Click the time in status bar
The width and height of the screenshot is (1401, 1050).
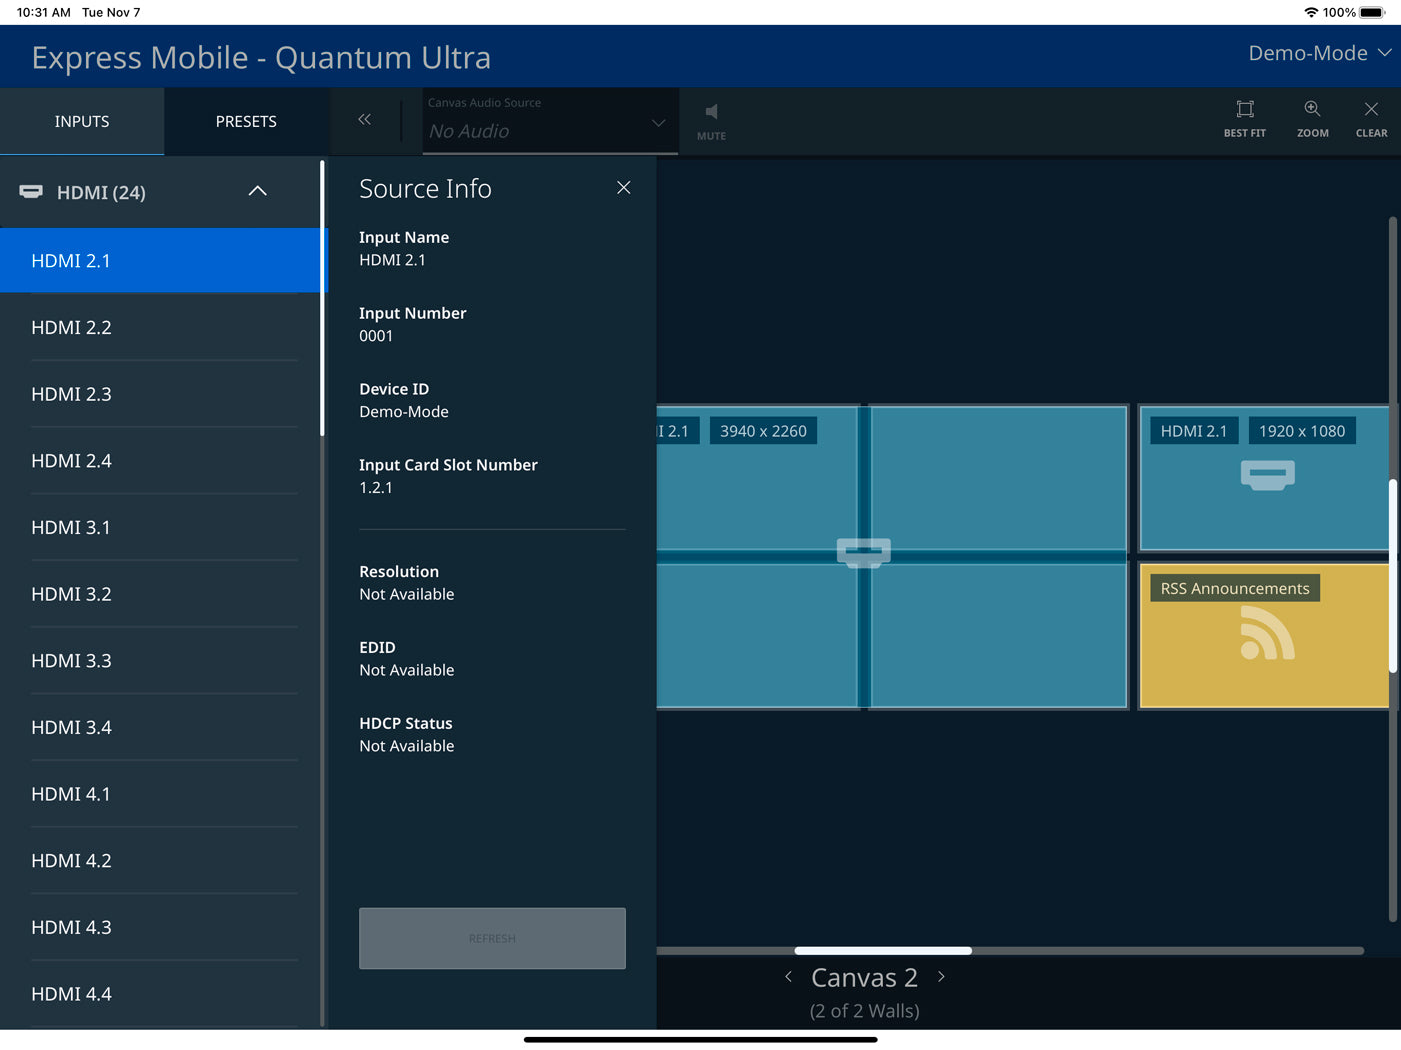44,12
